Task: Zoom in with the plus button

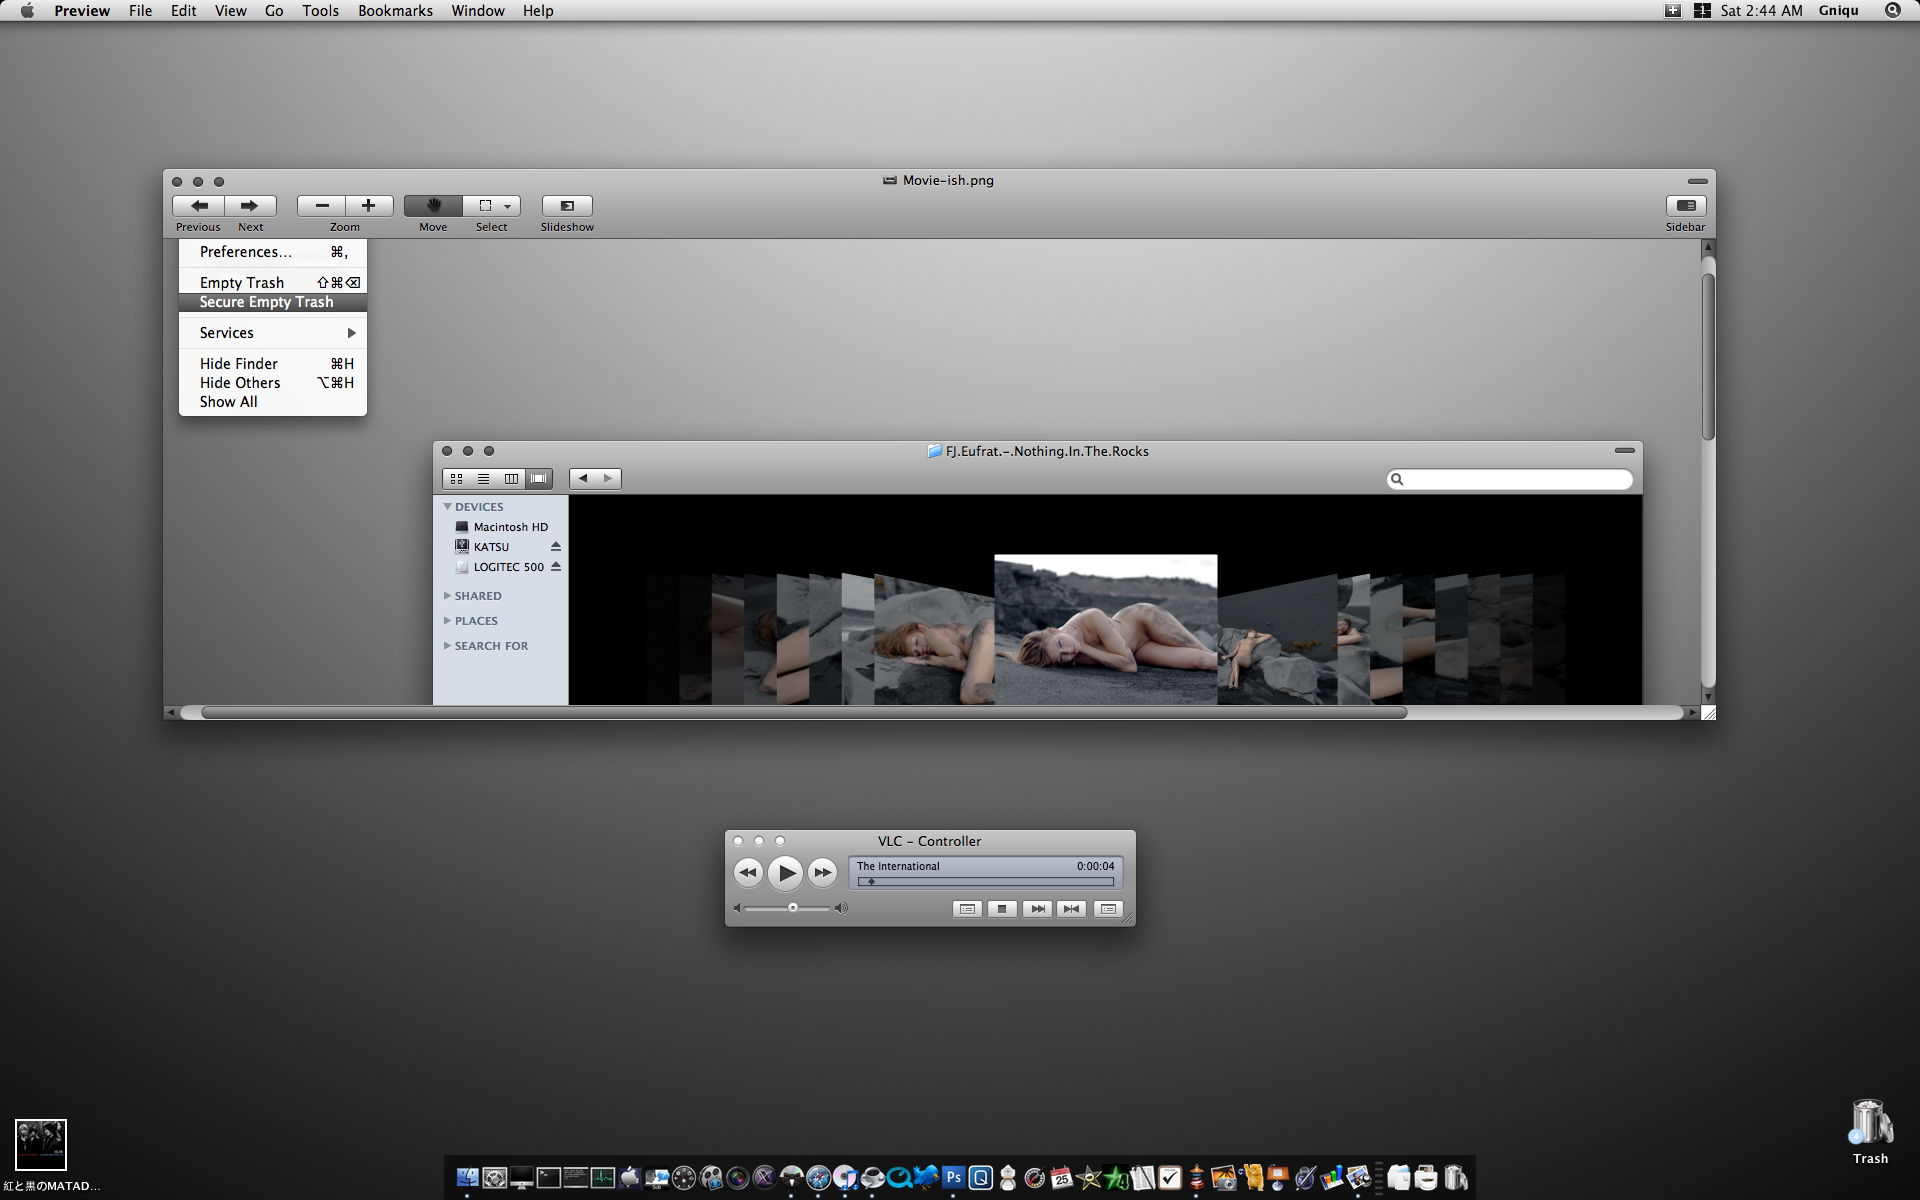Action: tap(369, 206)
